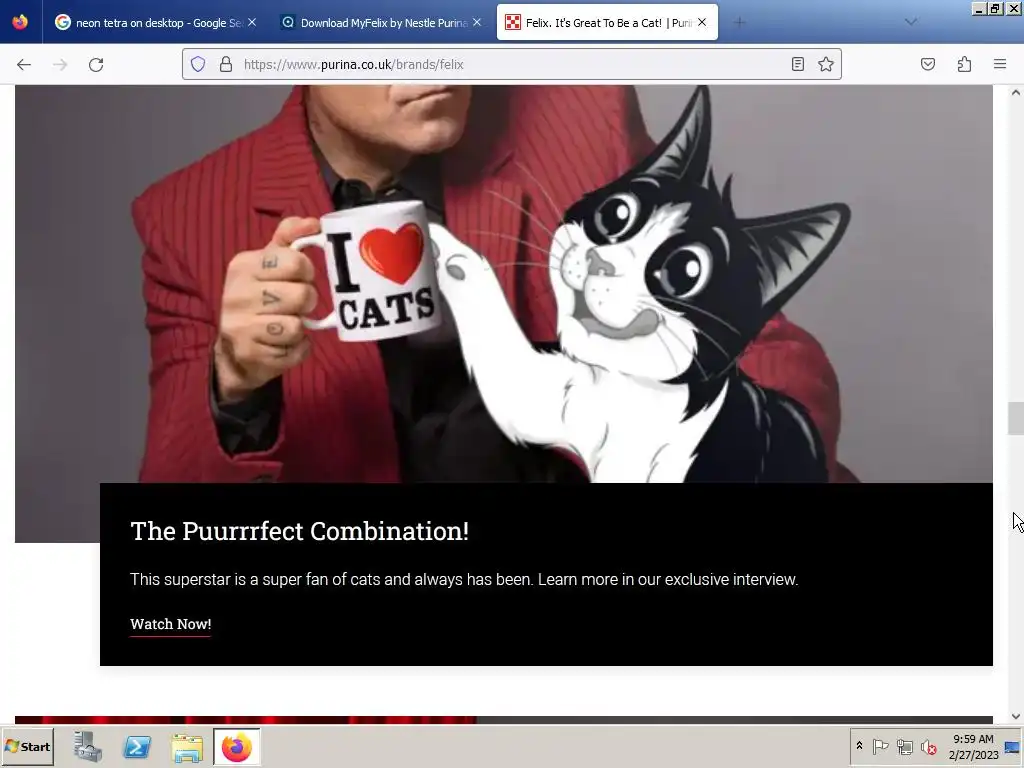The width and height of the screenshot is (1024, 768).
Task: Click the superstar cat fan description text
Action: tap(464, 579)
